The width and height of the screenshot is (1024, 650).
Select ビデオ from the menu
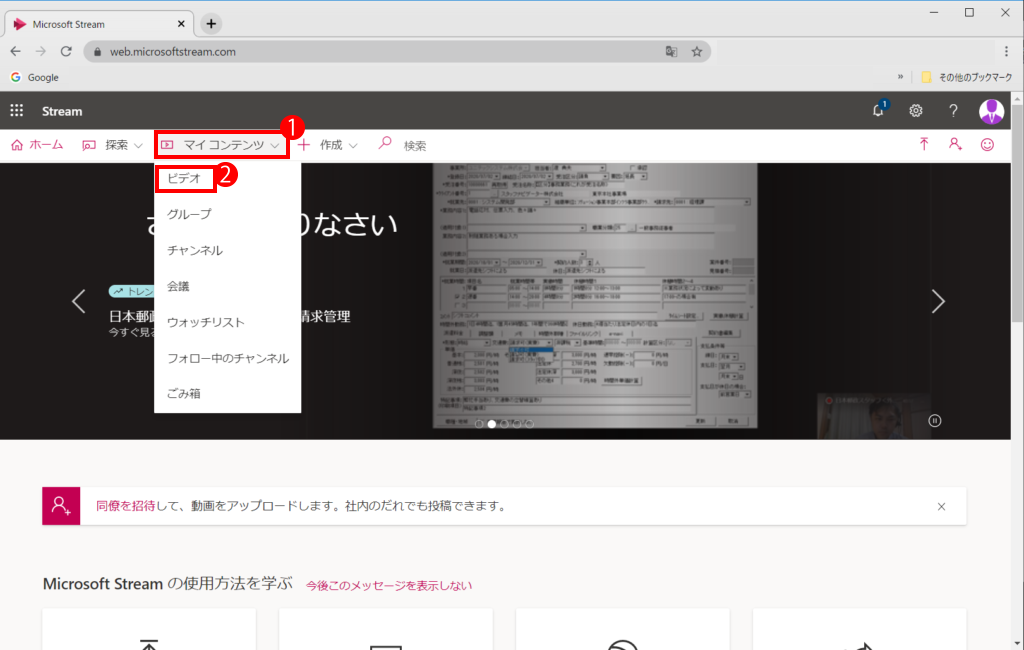pos(184,178)
